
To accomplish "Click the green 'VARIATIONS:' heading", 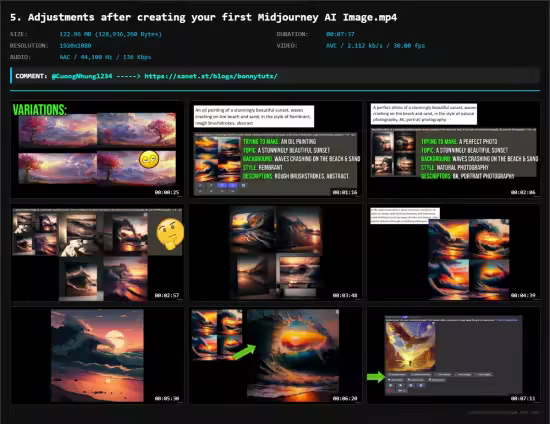I will coord(39,110).
